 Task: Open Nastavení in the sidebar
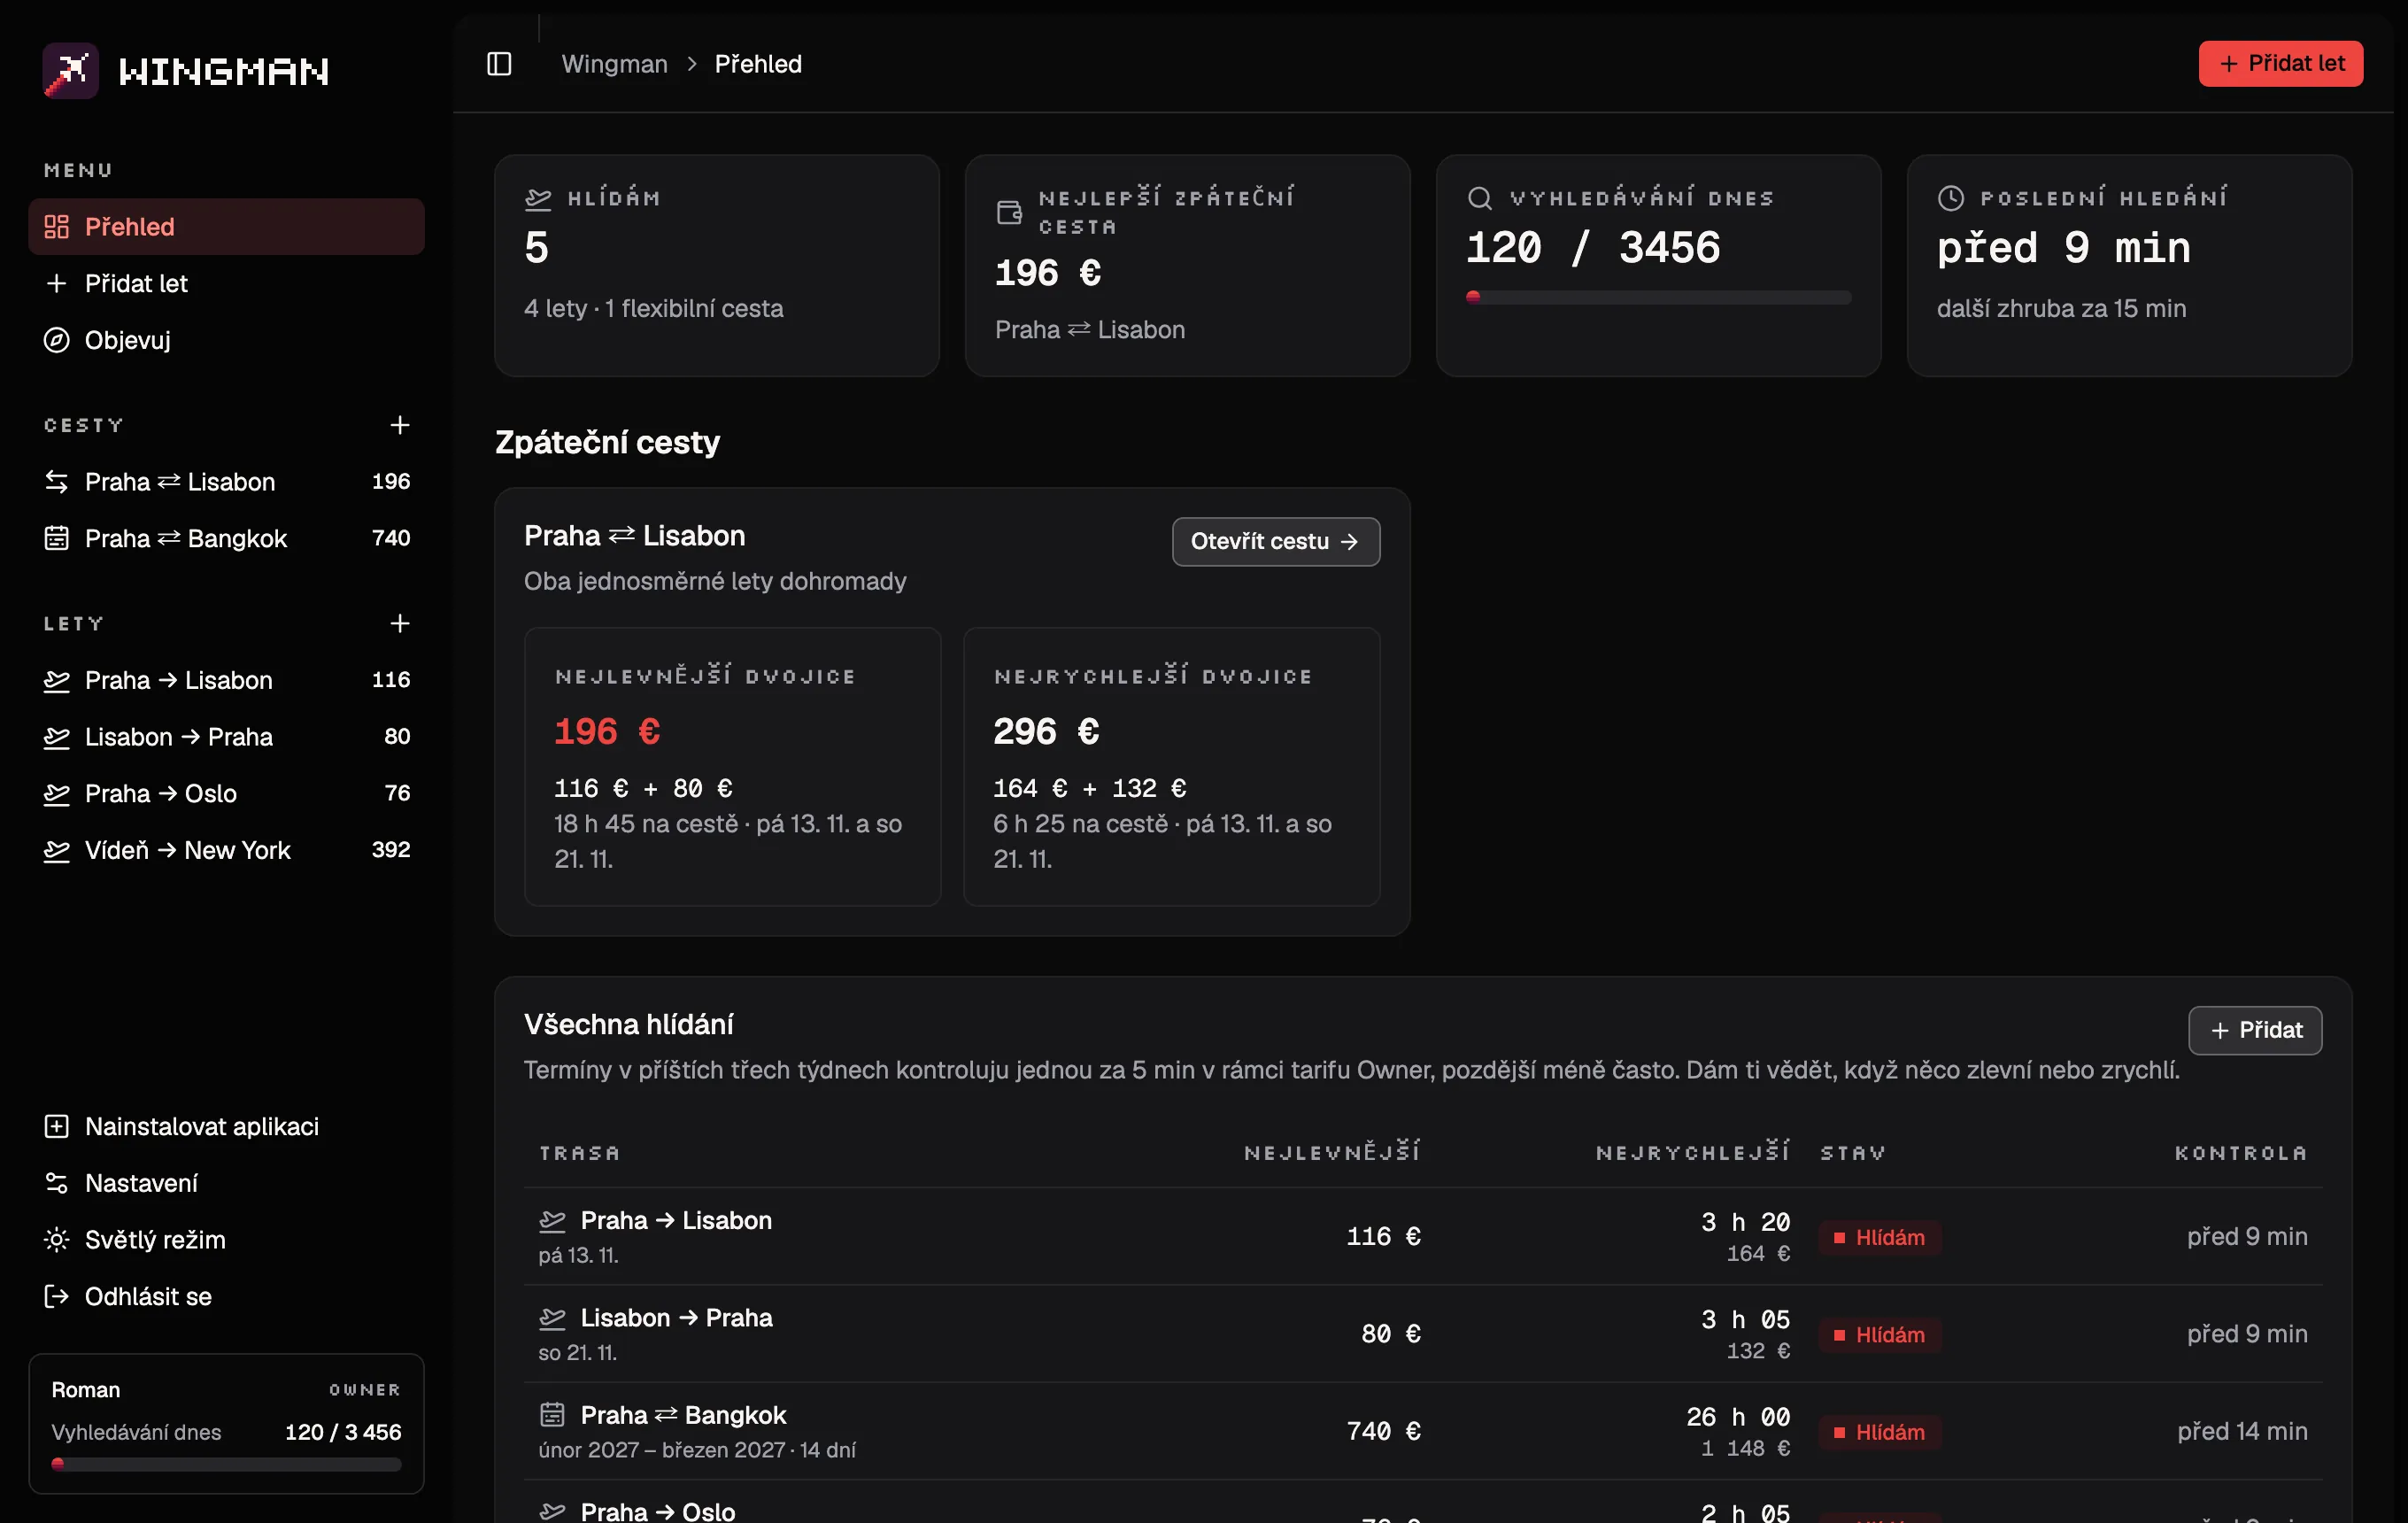coord(226,1183)
